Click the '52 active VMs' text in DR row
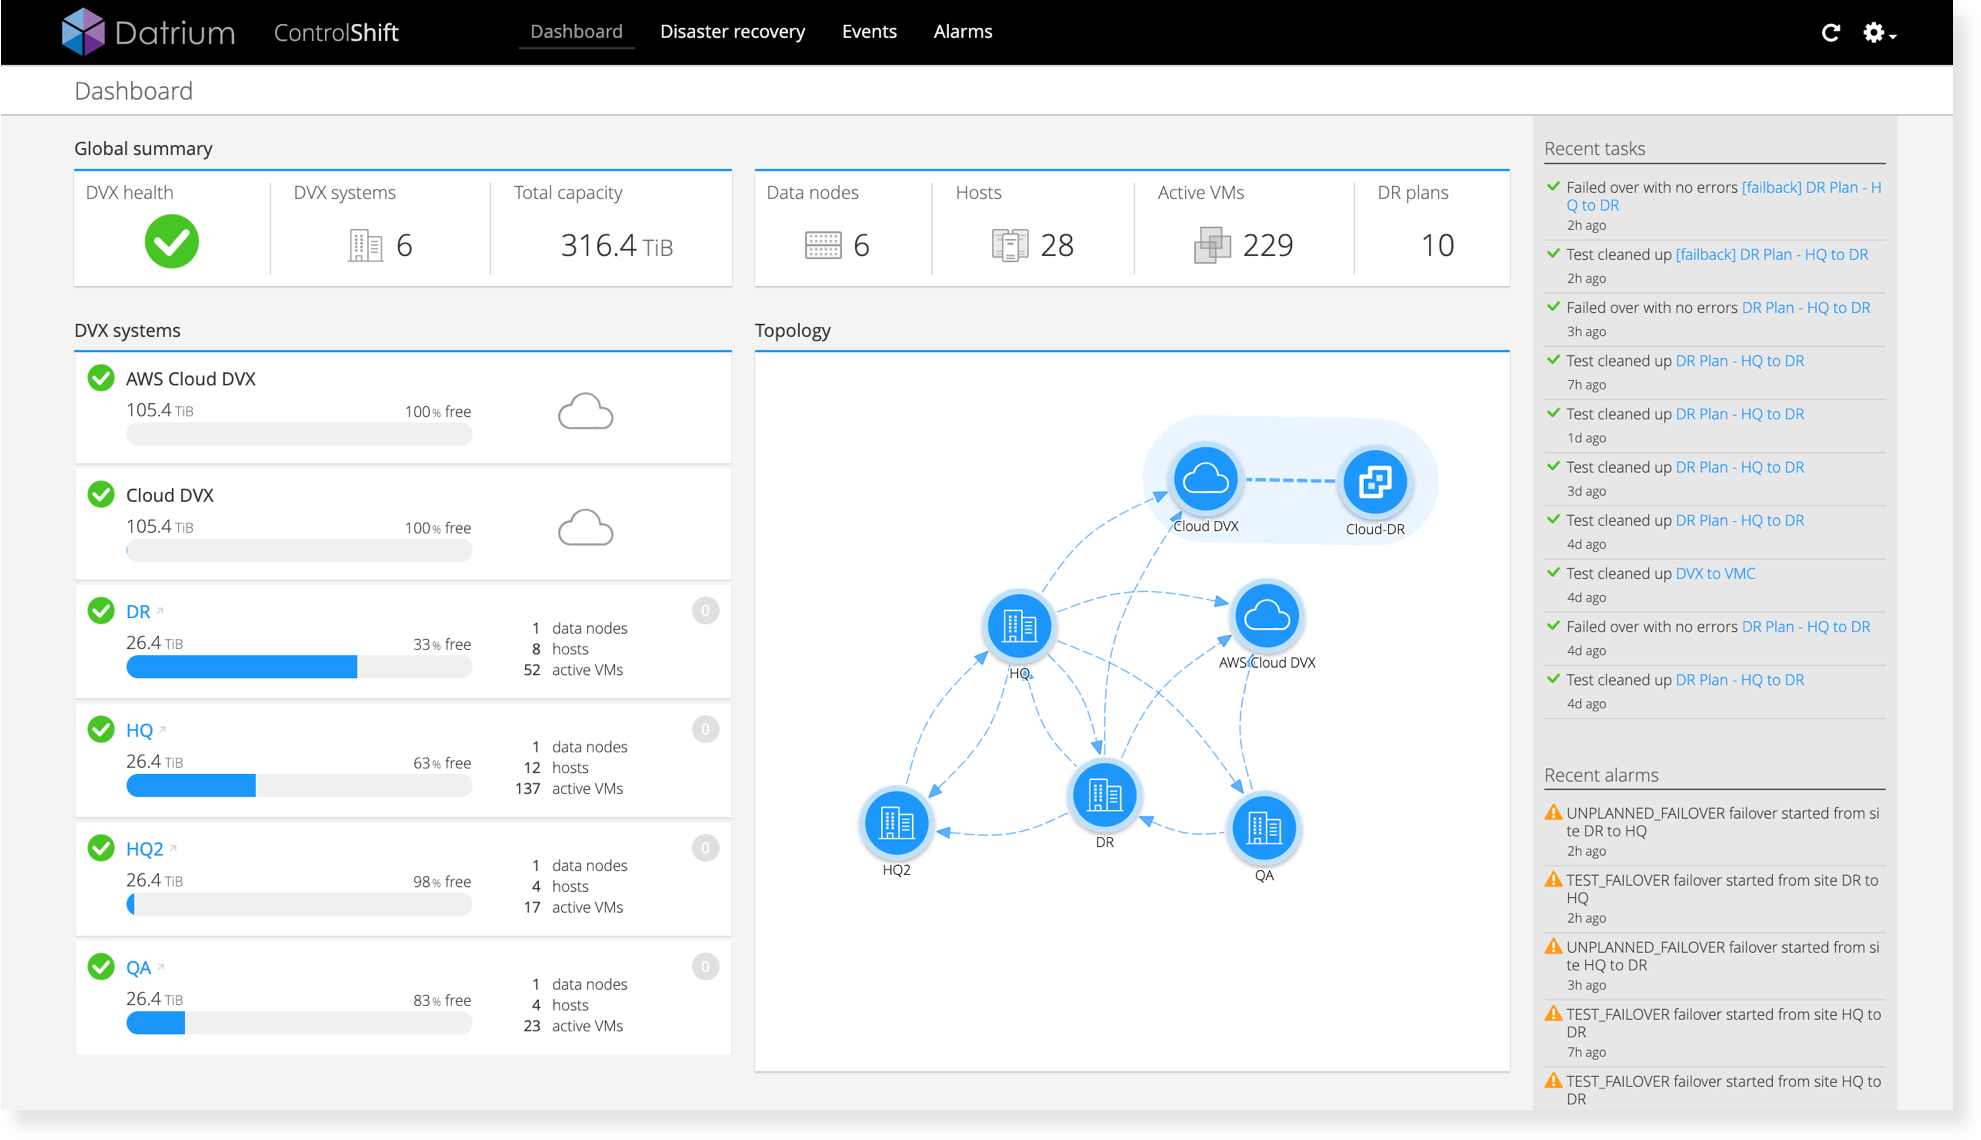Viewport: 1981px width, 1140px height. pos(573,670)
